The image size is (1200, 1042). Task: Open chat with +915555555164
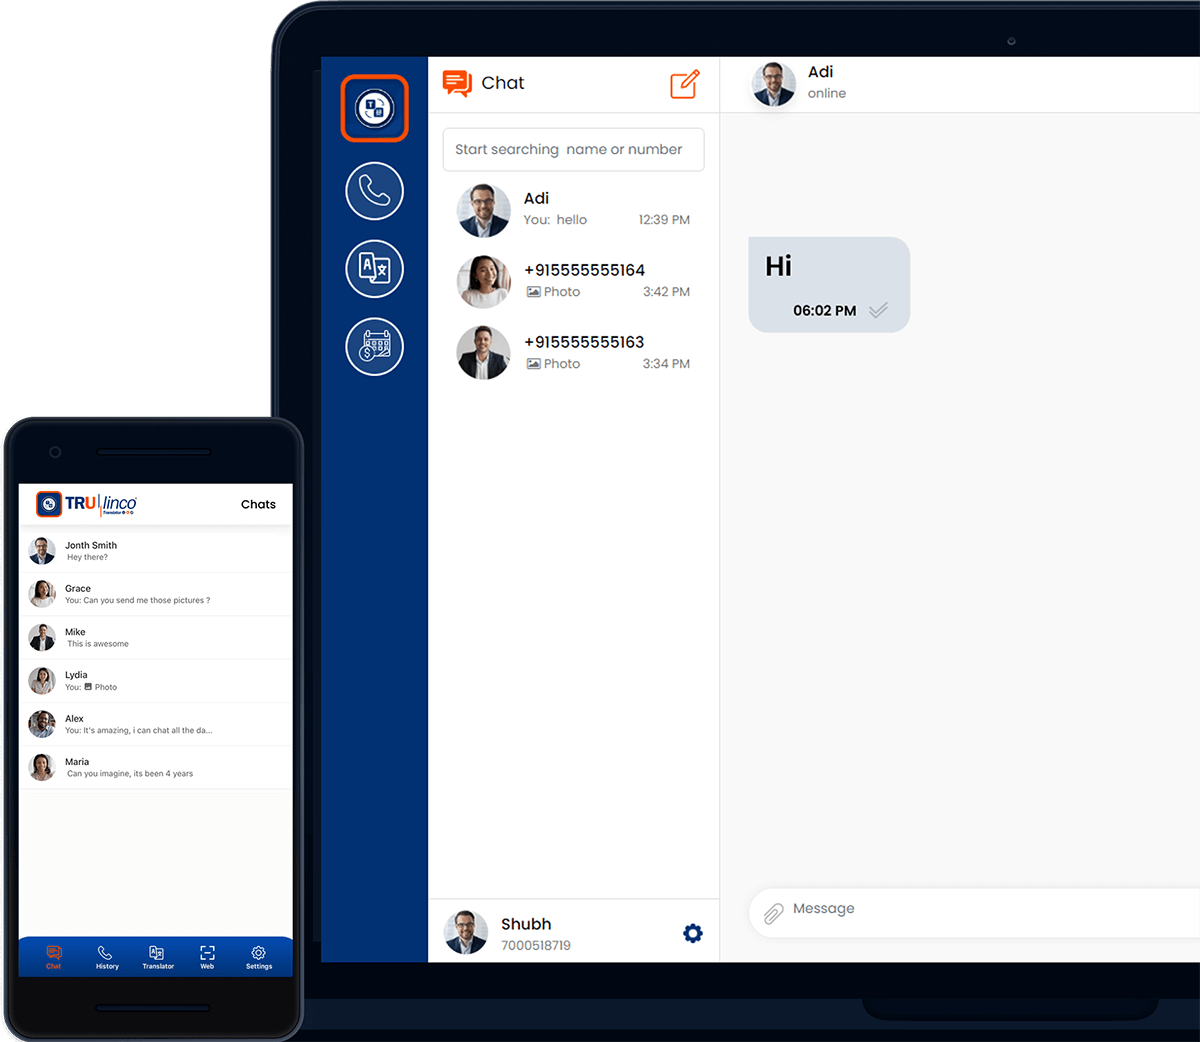click(573, 281)
